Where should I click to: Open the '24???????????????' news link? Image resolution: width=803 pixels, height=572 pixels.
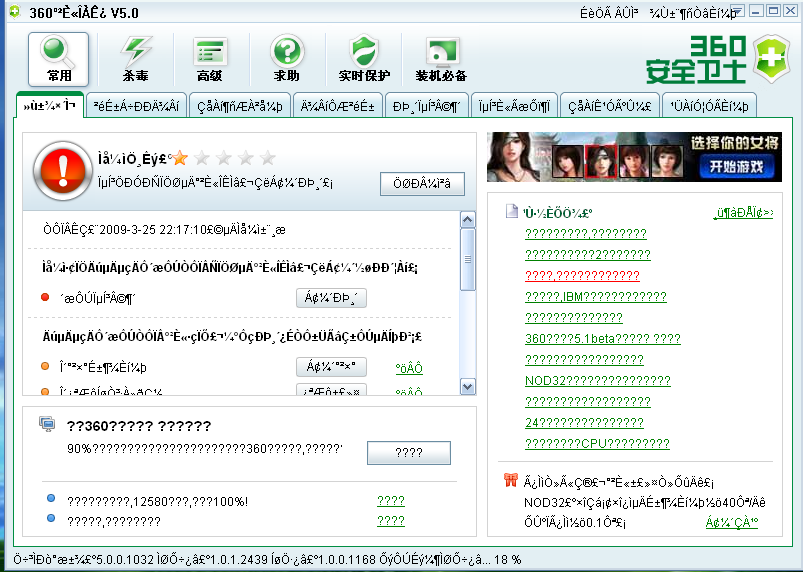pos(584,423)
